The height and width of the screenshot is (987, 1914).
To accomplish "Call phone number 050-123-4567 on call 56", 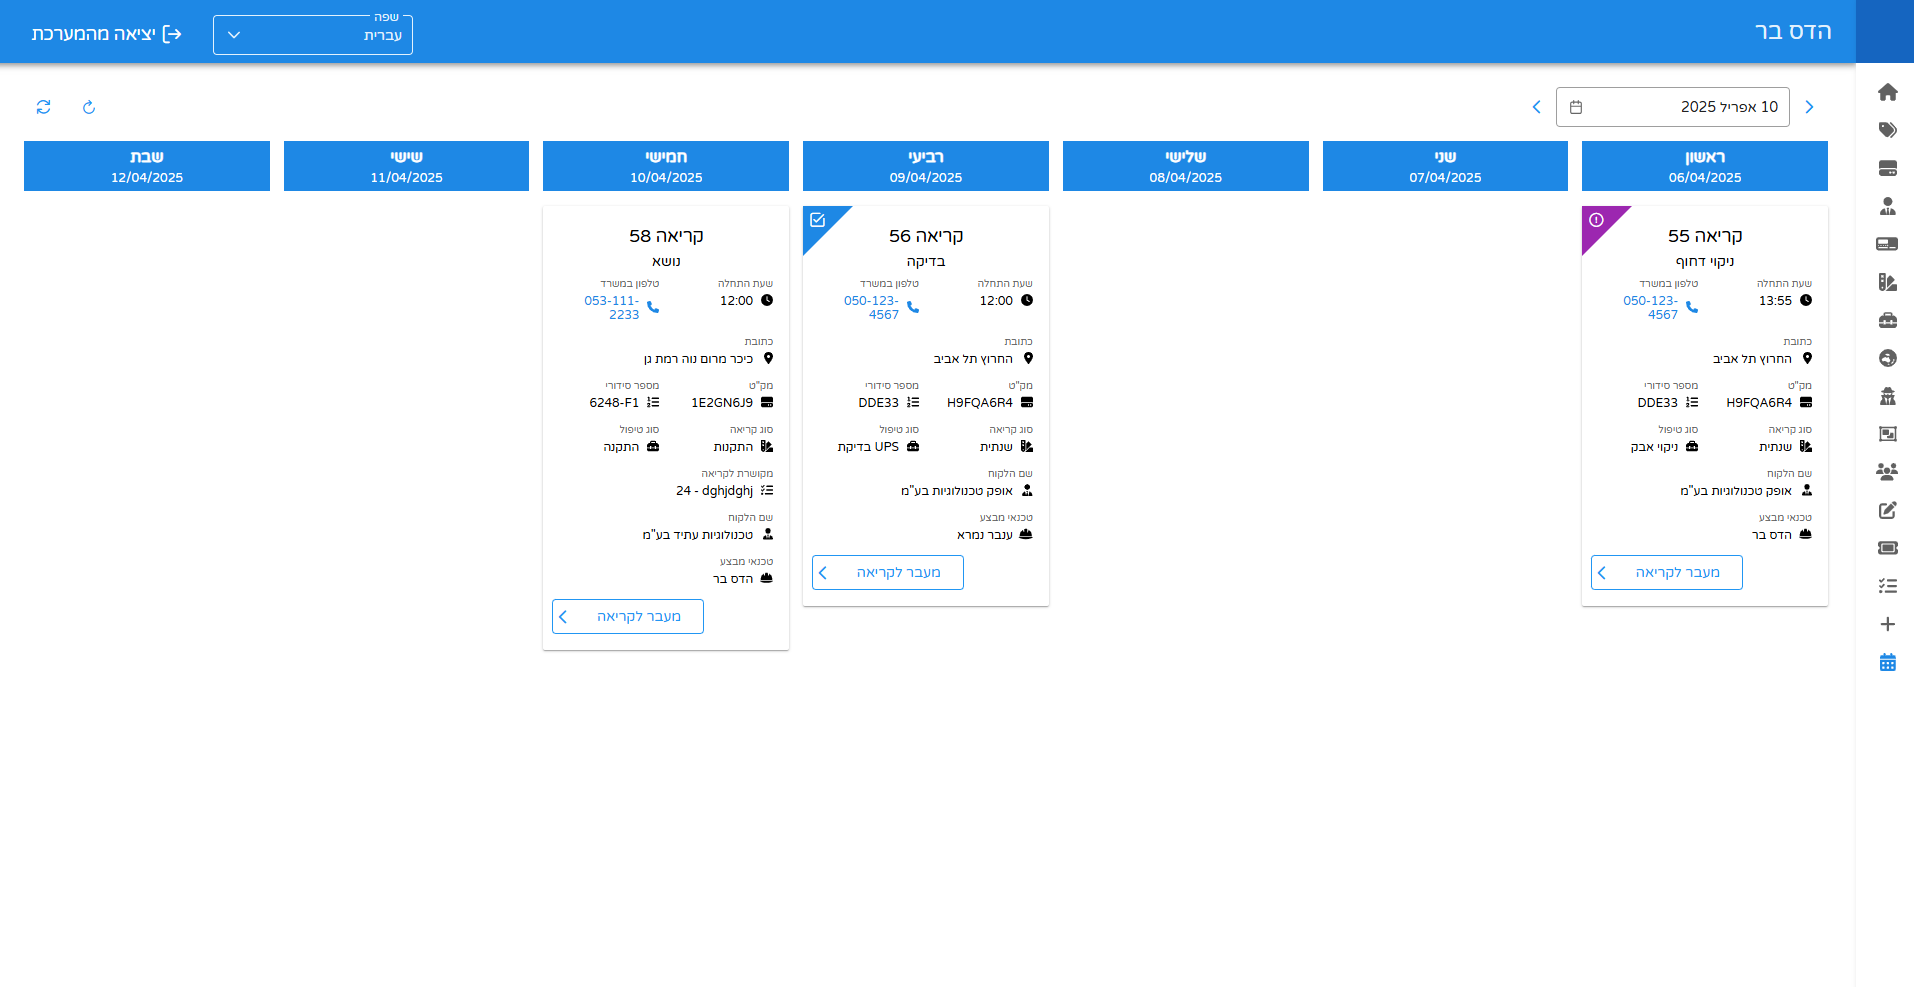I will pyautogui.click(x=872, y=307).
